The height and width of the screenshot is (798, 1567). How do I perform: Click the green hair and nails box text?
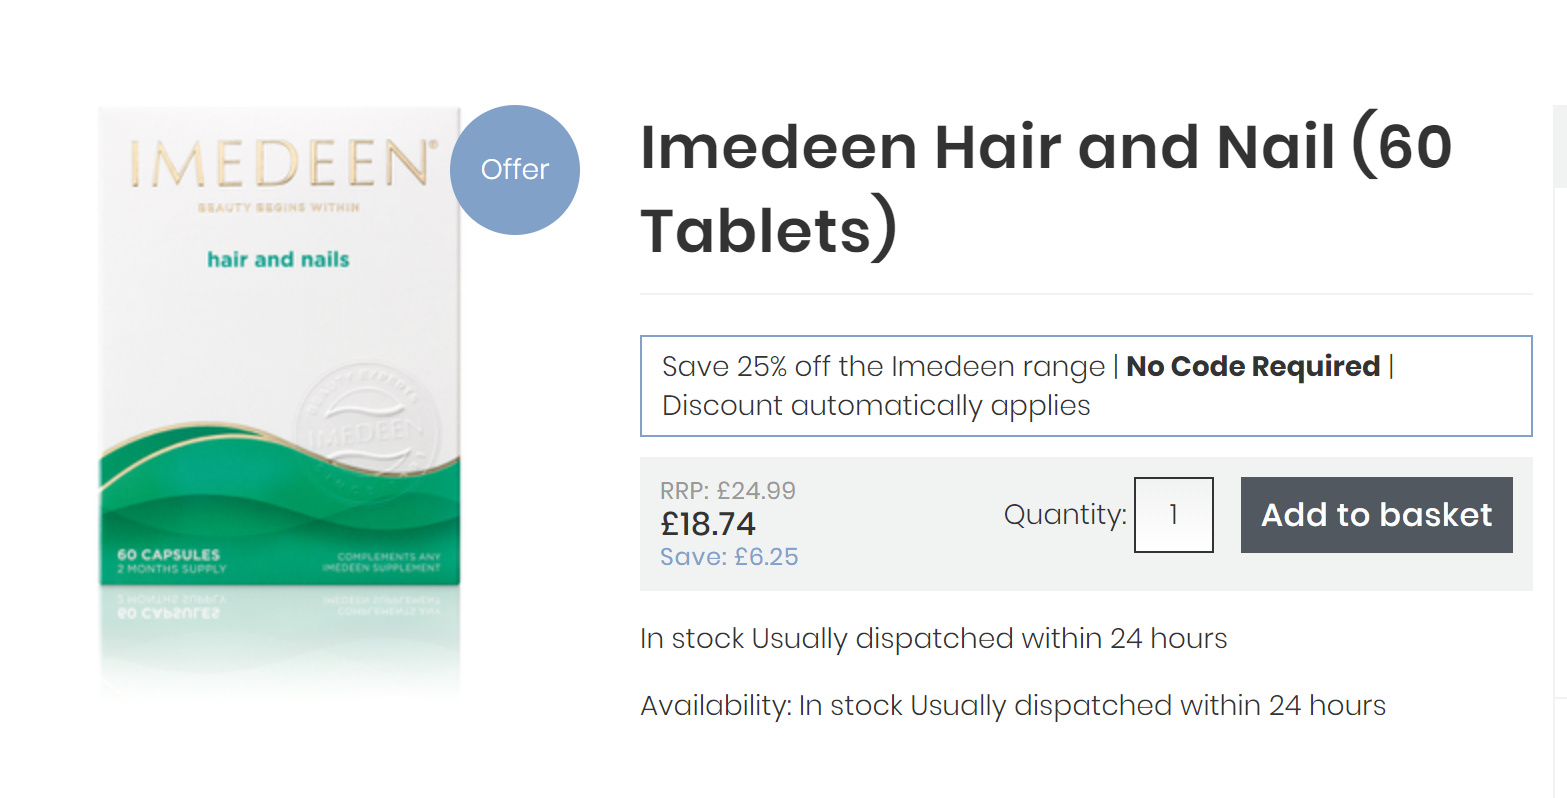(278, 260)
